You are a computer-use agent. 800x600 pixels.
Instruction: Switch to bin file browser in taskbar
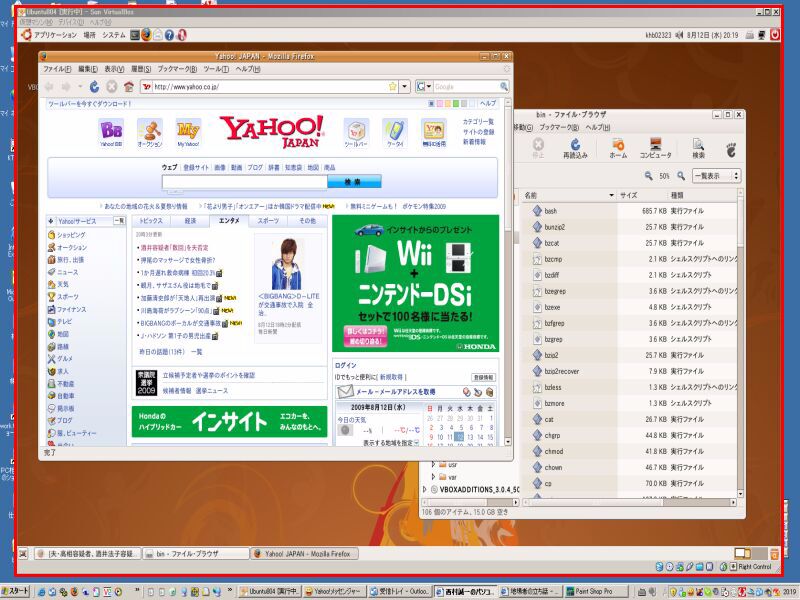coord(195,554)
